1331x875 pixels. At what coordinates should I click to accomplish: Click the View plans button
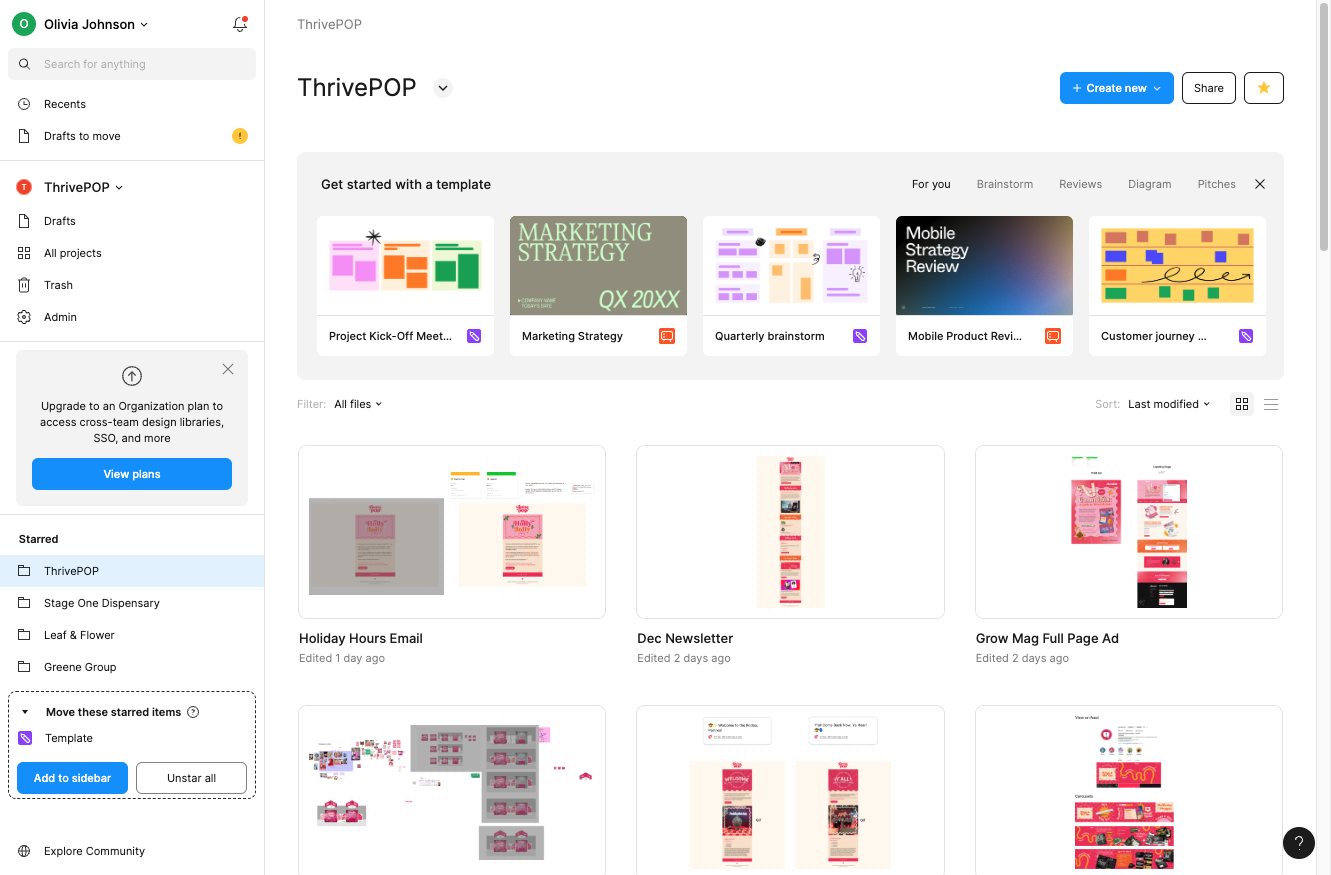pyautogui.click(x=132, y=474)
